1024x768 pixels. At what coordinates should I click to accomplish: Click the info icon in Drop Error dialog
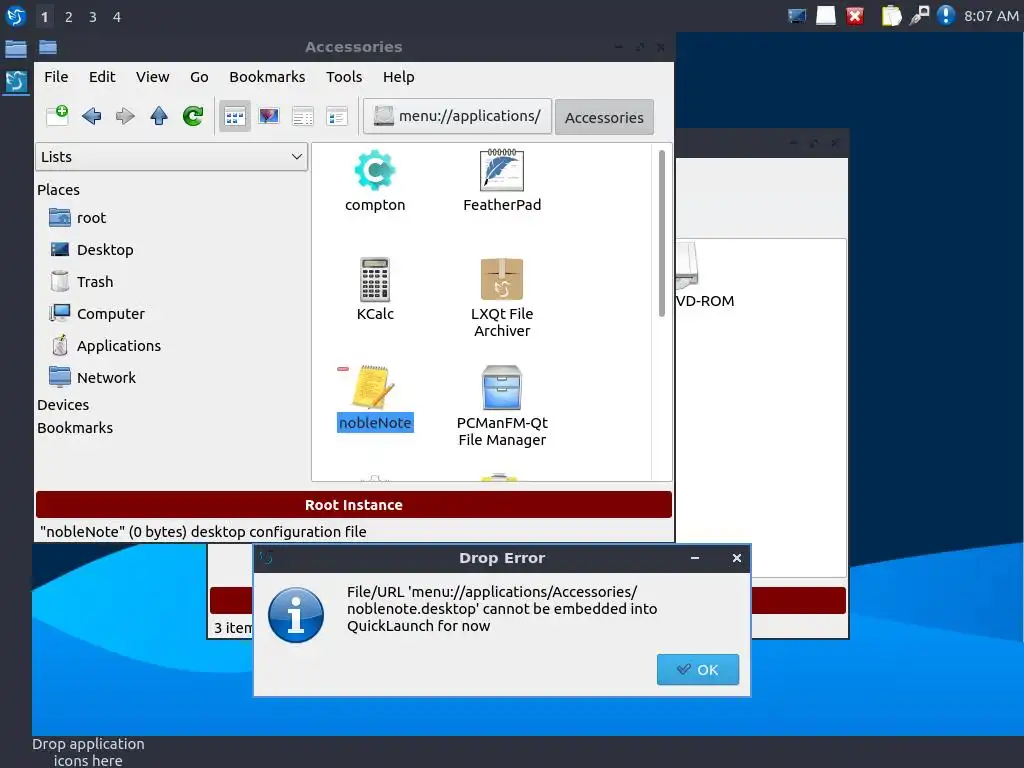296,615
